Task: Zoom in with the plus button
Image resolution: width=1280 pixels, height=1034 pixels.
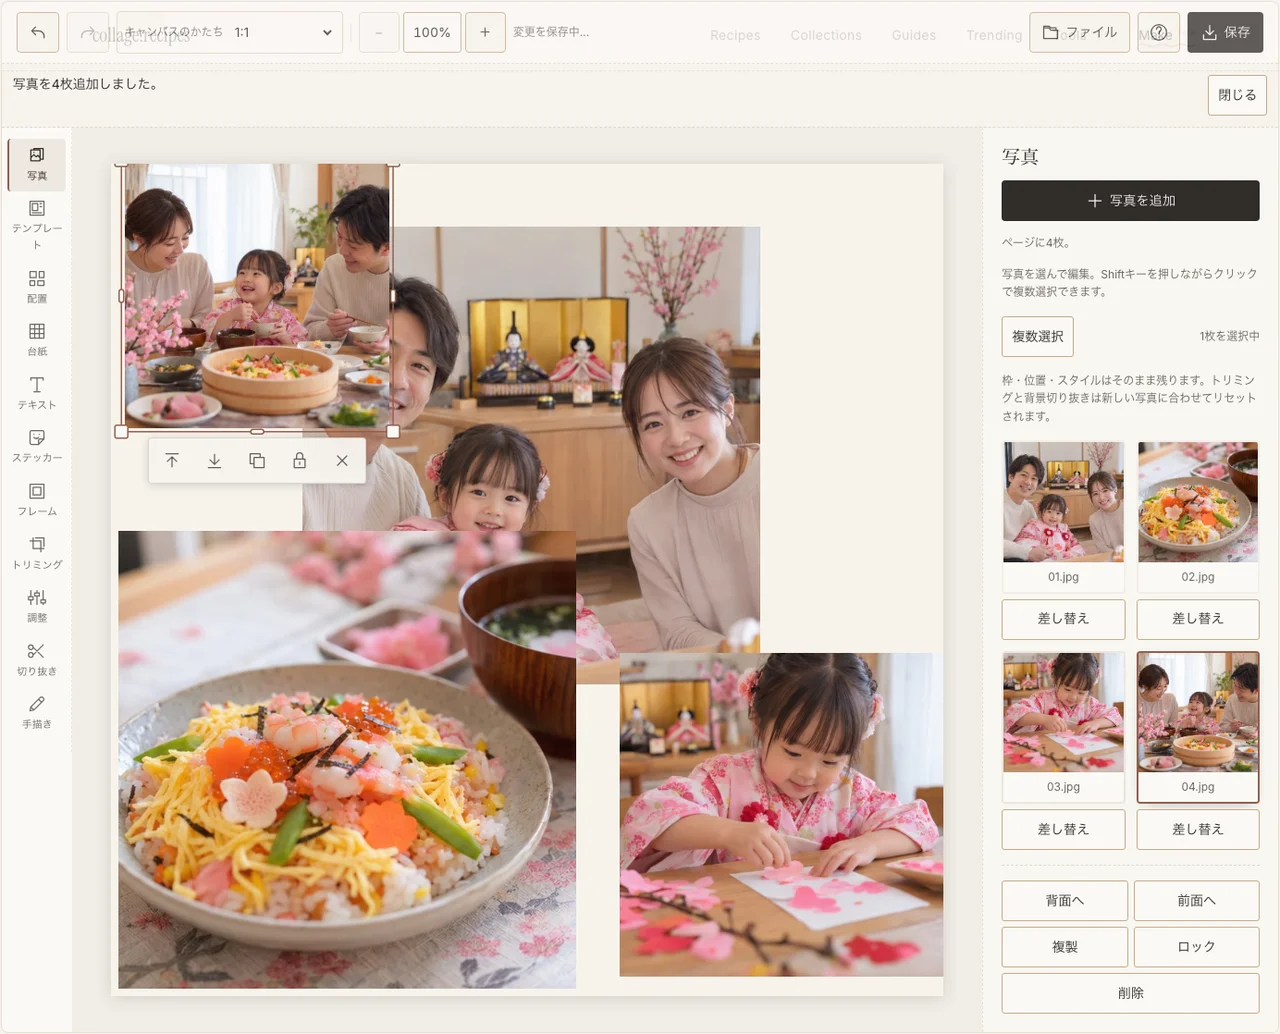Action: pos(485,32)
